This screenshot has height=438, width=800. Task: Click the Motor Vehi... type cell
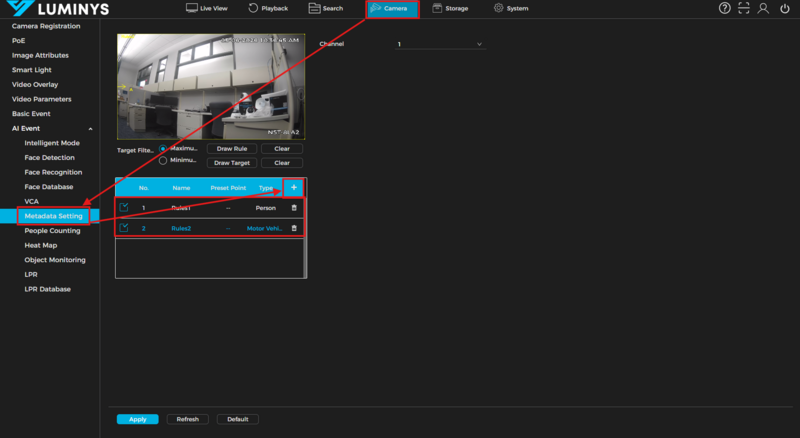tap(264, 228)
